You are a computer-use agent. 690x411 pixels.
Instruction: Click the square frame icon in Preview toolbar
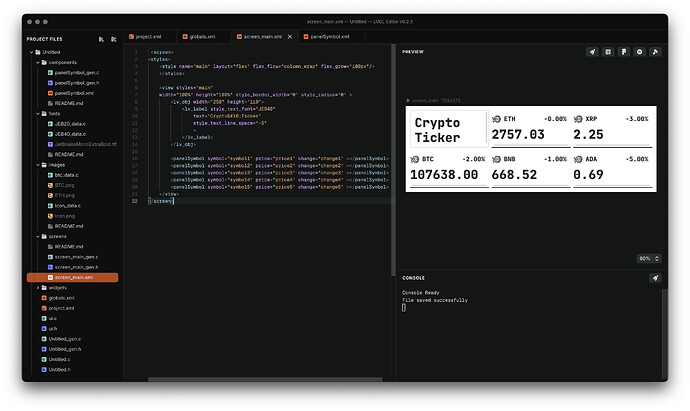(608, 52)
